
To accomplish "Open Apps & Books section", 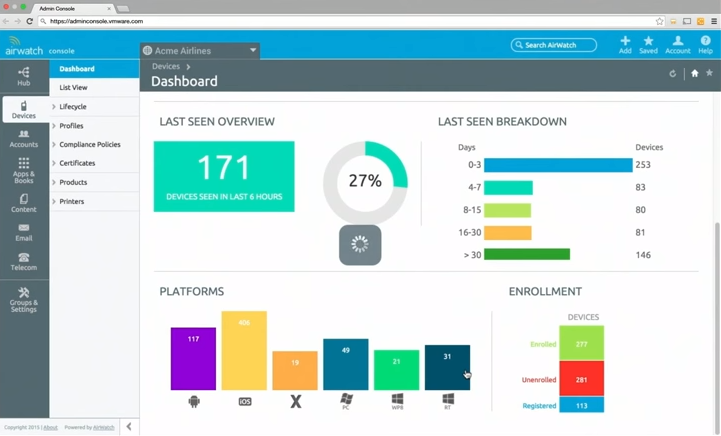I will point(23,171).
